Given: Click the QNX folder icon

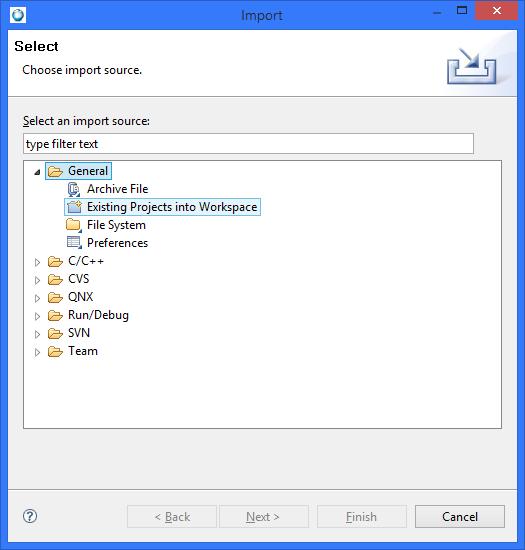Looking at the screenshot, I should 55,297.
